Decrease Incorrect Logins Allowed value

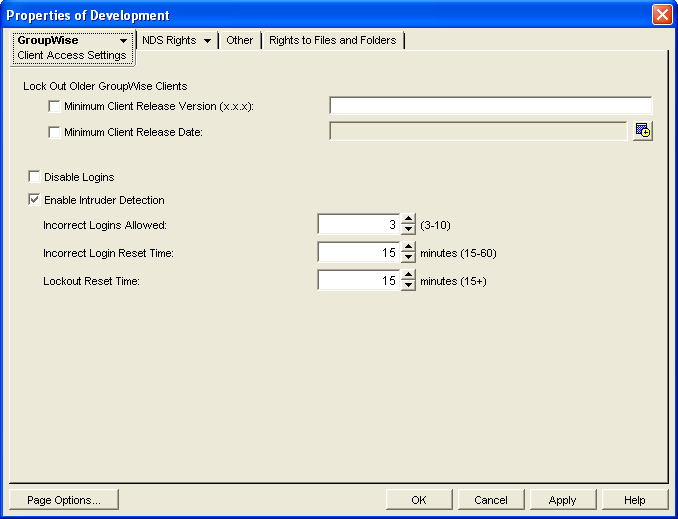[408, 229]
